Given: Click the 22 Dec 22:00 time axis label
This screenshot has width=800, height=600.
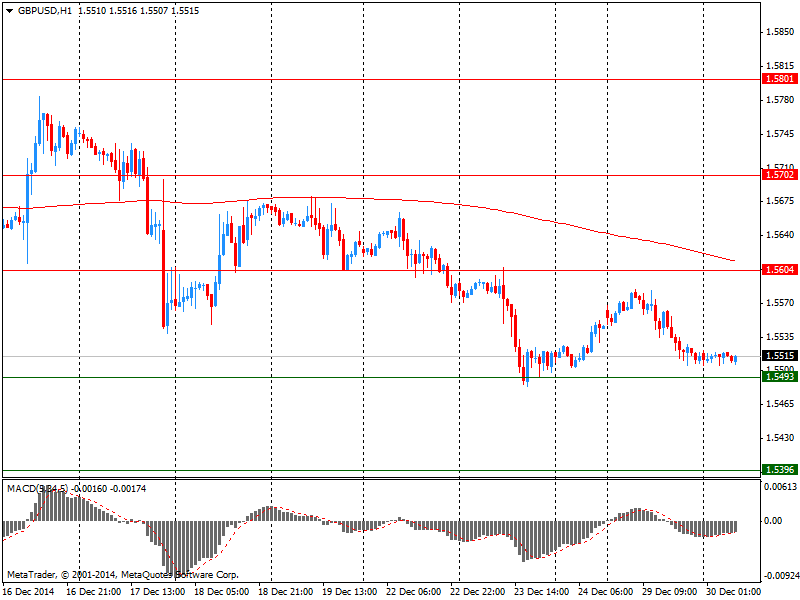Looking at the screenshot, I should point(478,591).
